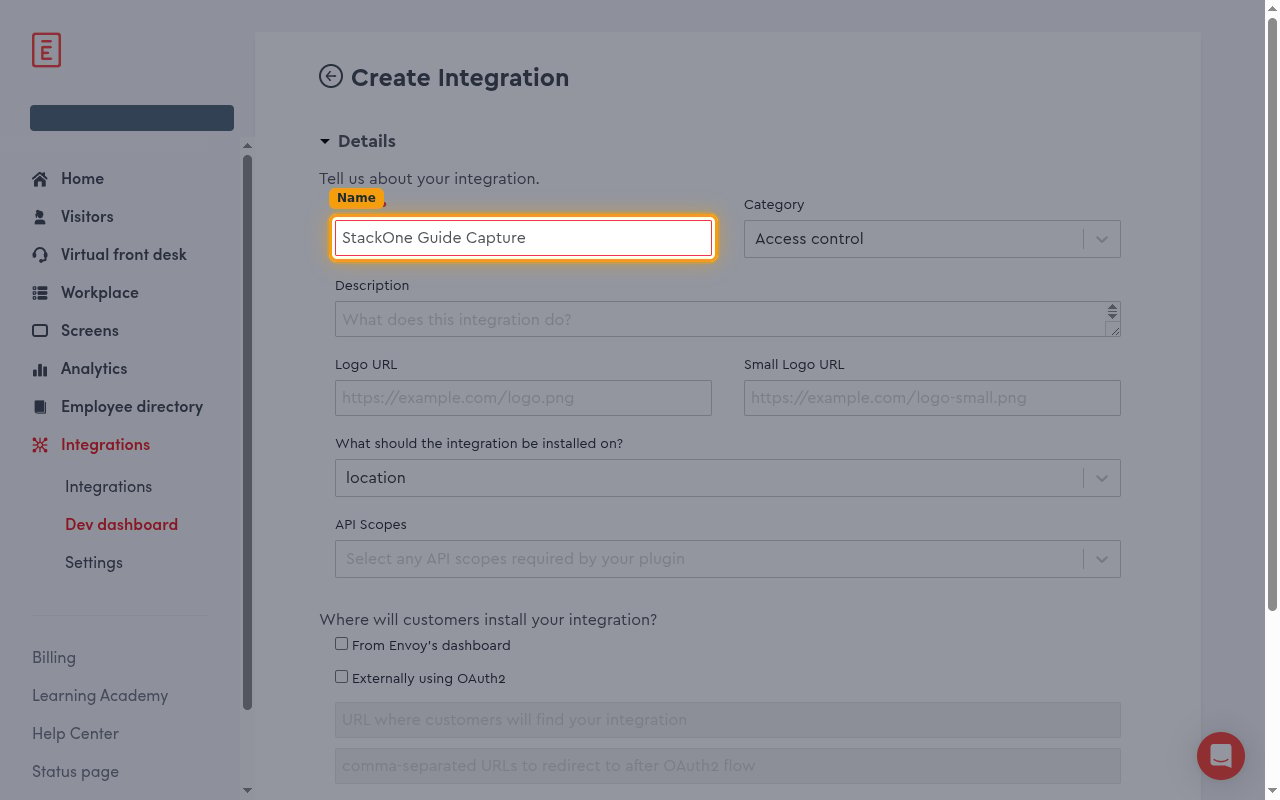The width and height of the screenshot is (1280, 800).
Task: Select Integrations sub-item in sidebar
Action: (x=108, y=487)
